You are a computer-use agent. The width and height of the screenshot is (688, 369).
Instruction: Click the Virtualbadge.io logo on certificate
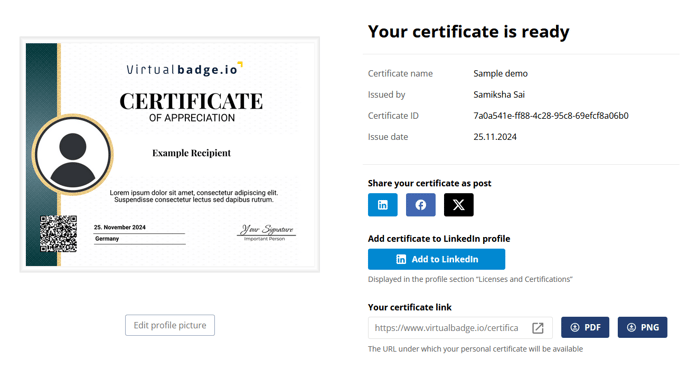(184, 69)
